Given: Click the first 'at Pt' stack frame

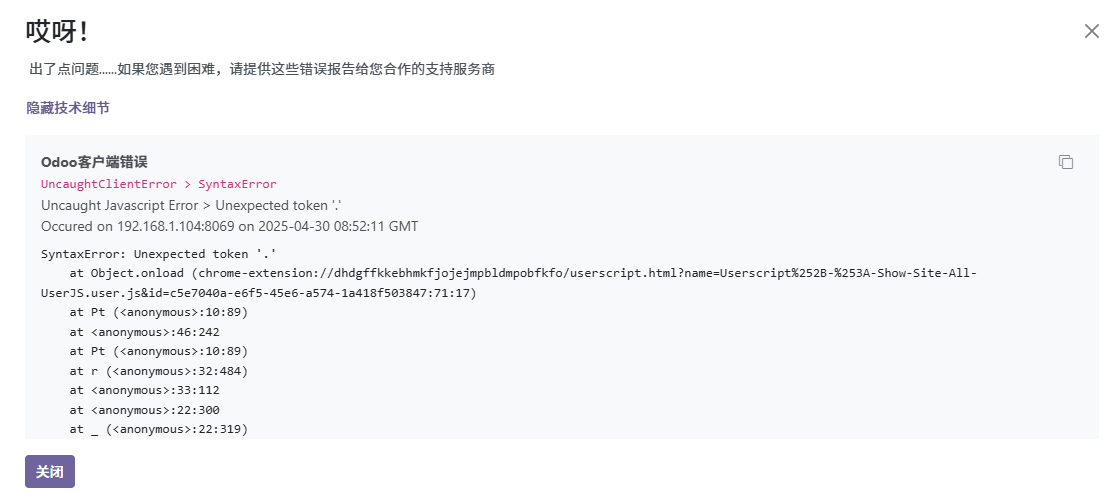Looking at the screenshot, I should [x=158, y=312].
